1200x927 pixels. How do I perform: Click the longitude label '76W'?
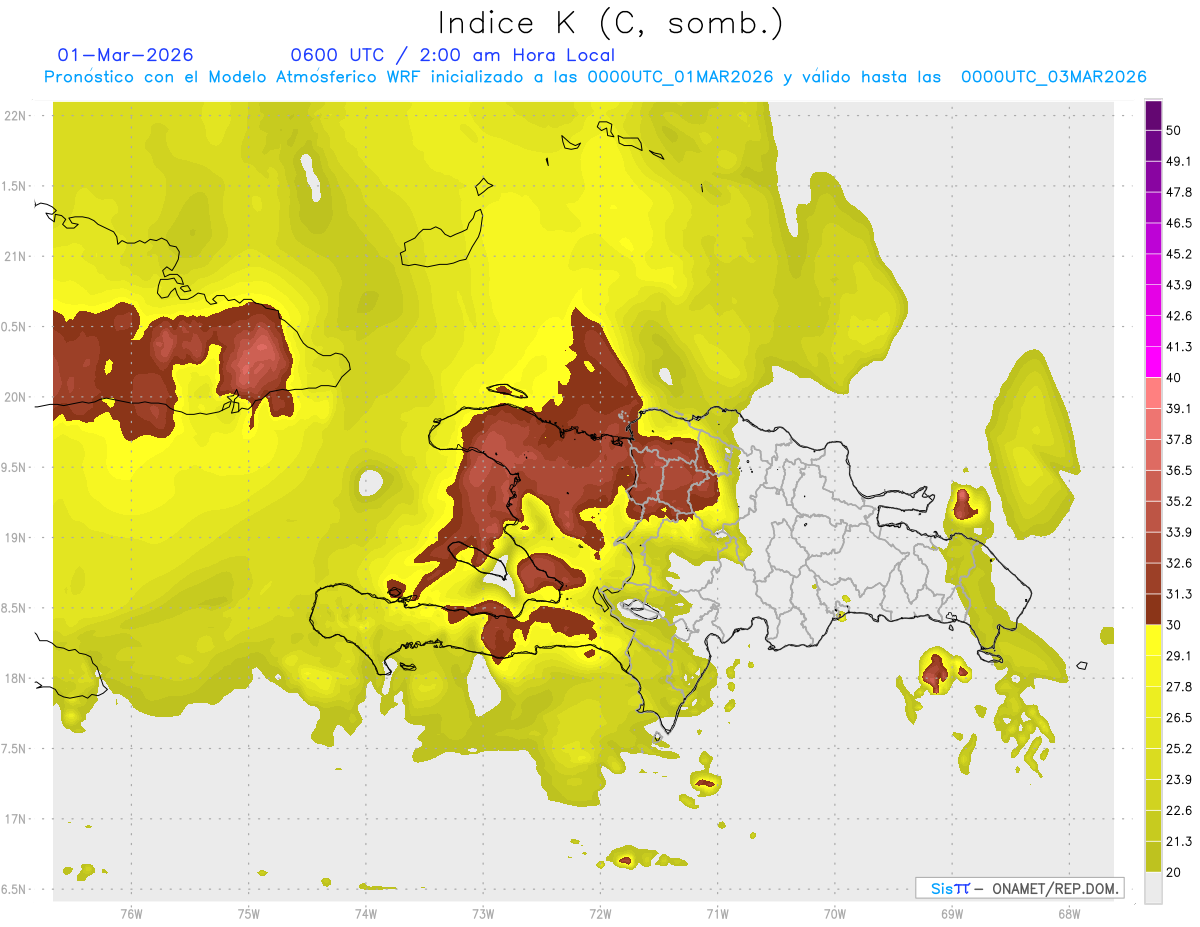pyautogui.click(x=131, y=914)
